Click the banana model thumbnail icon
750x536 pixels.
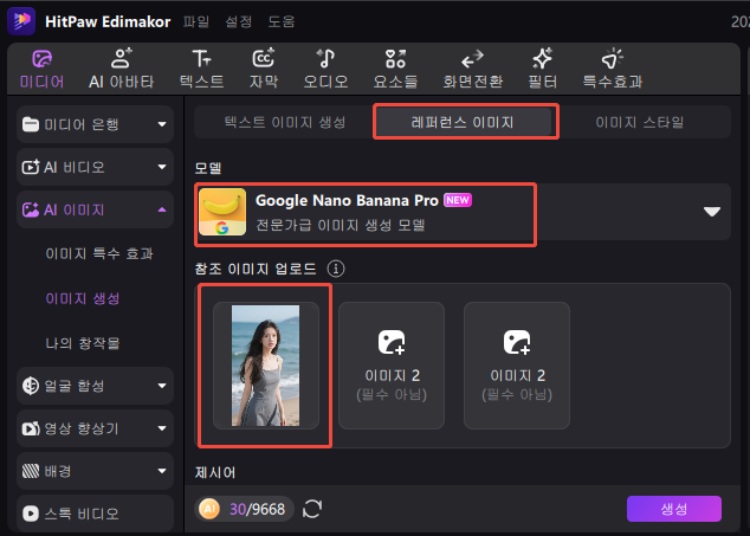(222, 212)
